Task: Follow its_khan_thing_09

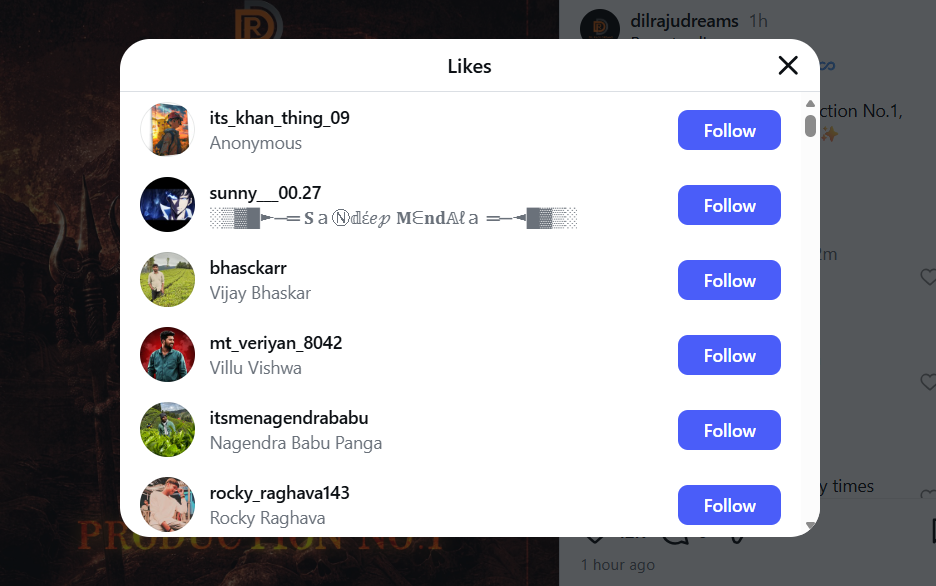Action: click(729, 130)
